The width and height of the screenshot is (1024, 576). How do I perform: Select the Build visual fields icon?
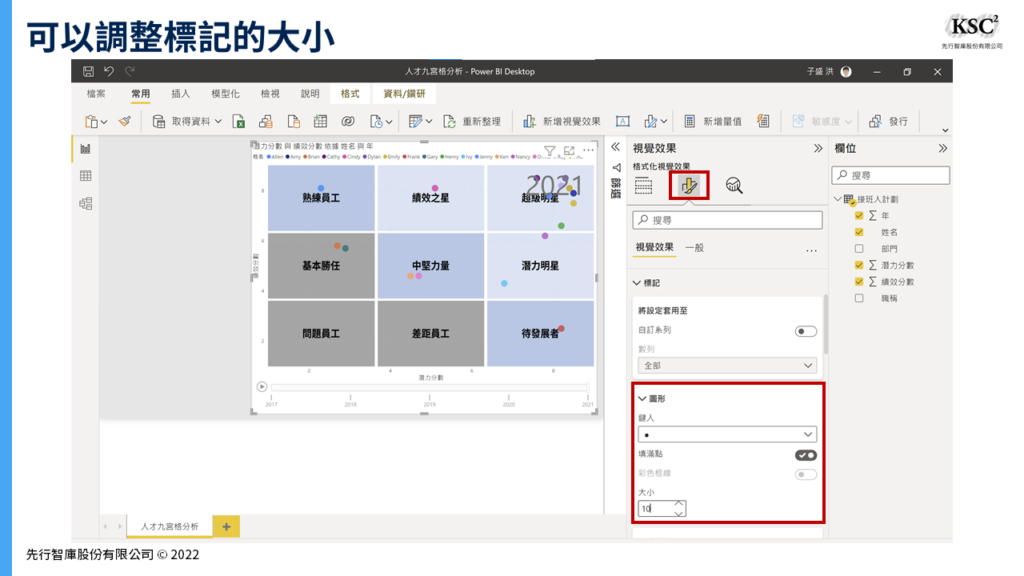pos(643,186)
